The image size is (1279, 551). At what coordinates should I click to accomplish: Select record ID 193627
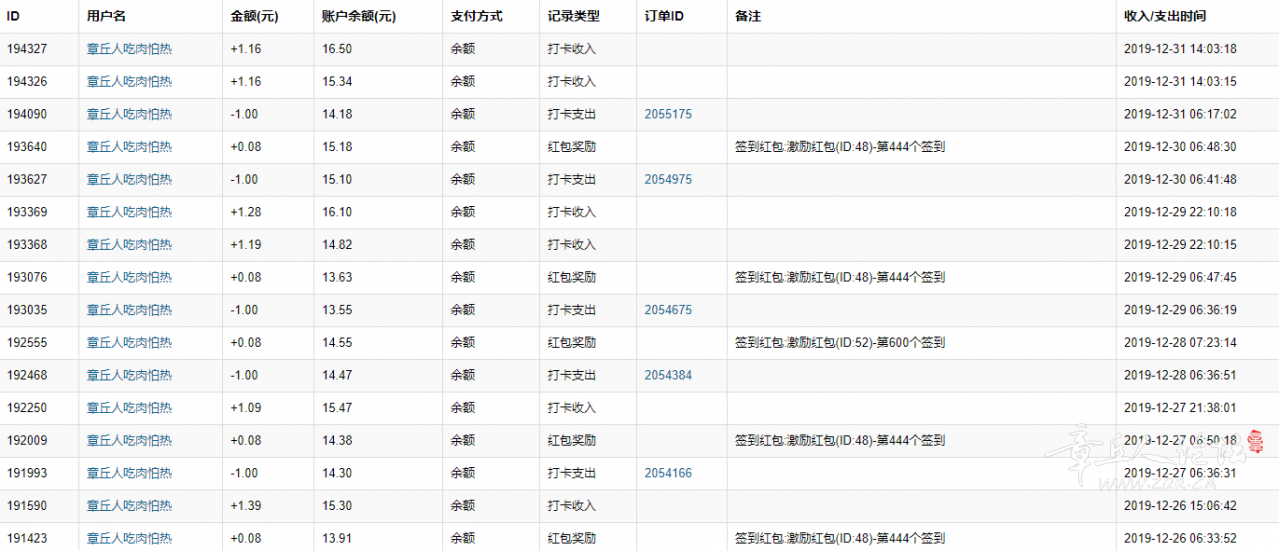tap(26, 179)
